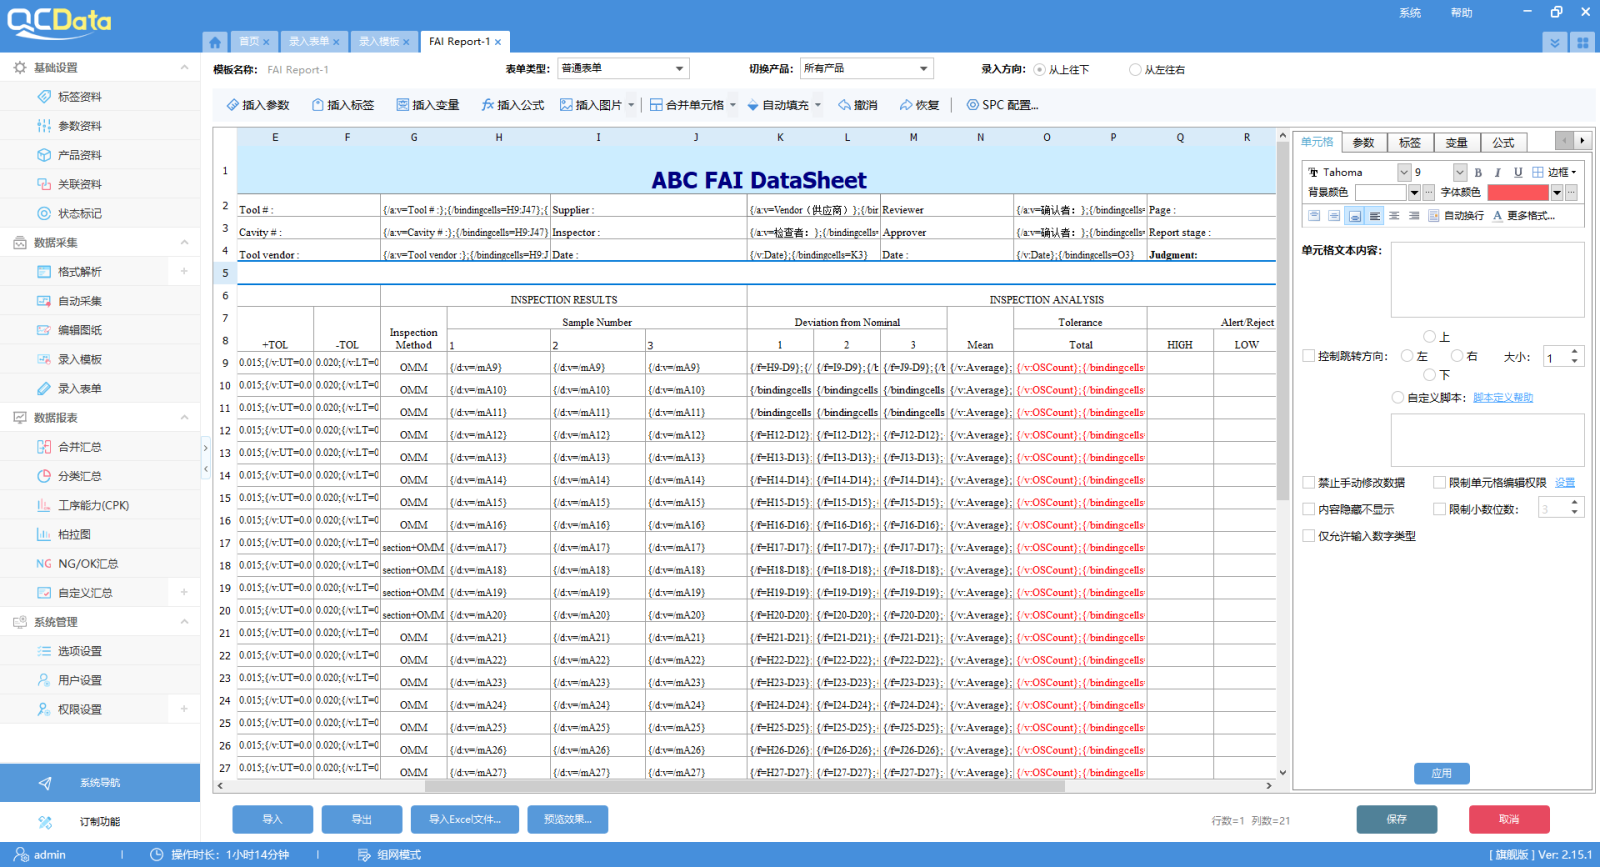Toggle underline formatting U
This screenshot has height=867, width=1600.
[x=1518, y=172]
